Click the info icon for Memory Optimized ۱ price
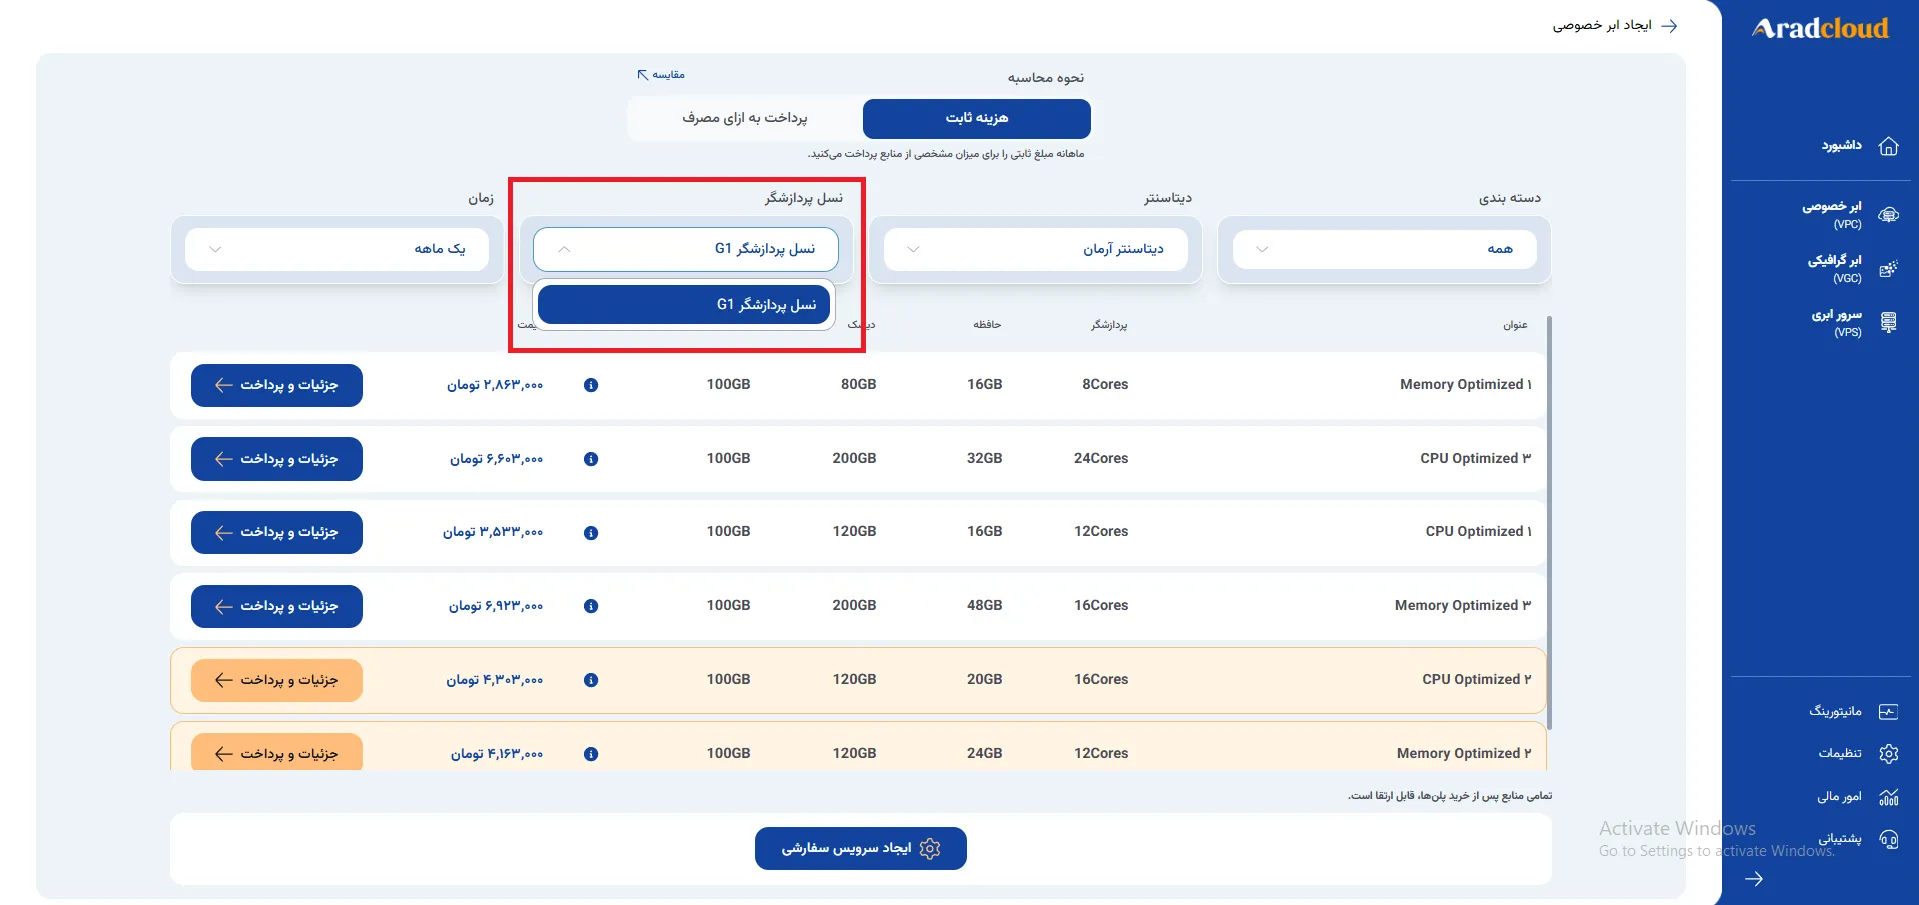This screenshot has height=905, width=1919. [x=591, y=385]
